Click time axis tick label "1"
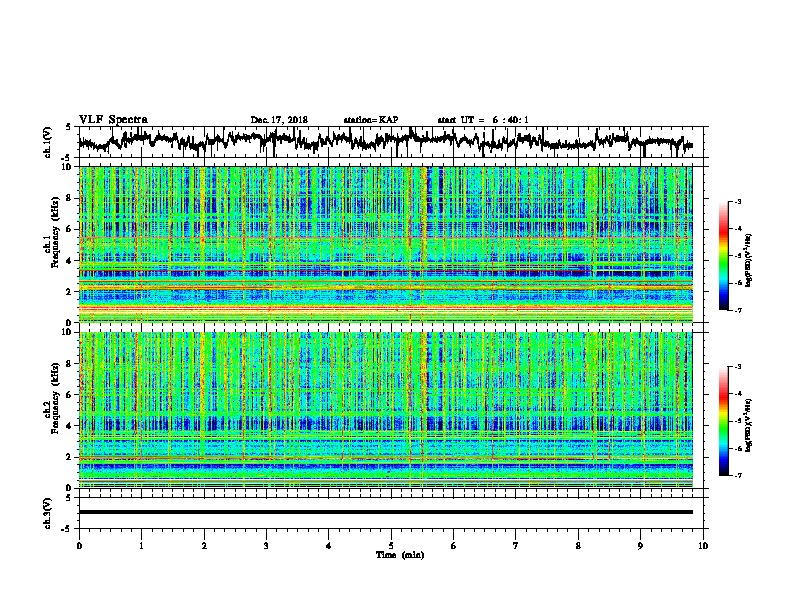Image resolution: width=792 pixels, height=612 pixels. click(x=142, y=546)
